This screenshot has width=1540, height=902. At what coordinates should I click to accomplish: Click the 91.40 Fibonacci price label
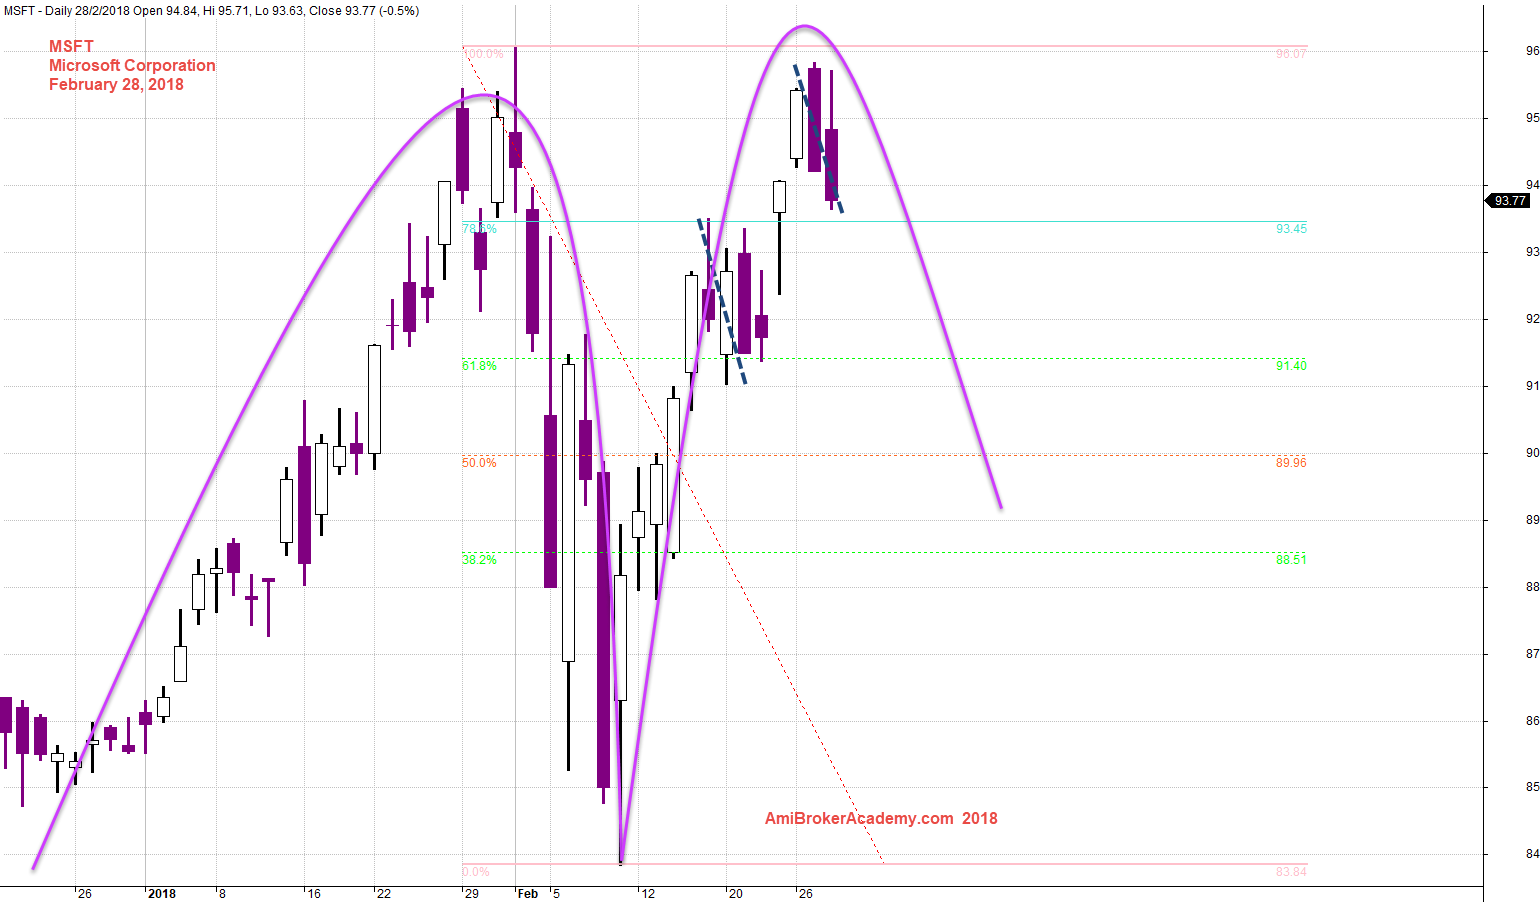[1291, 366]
